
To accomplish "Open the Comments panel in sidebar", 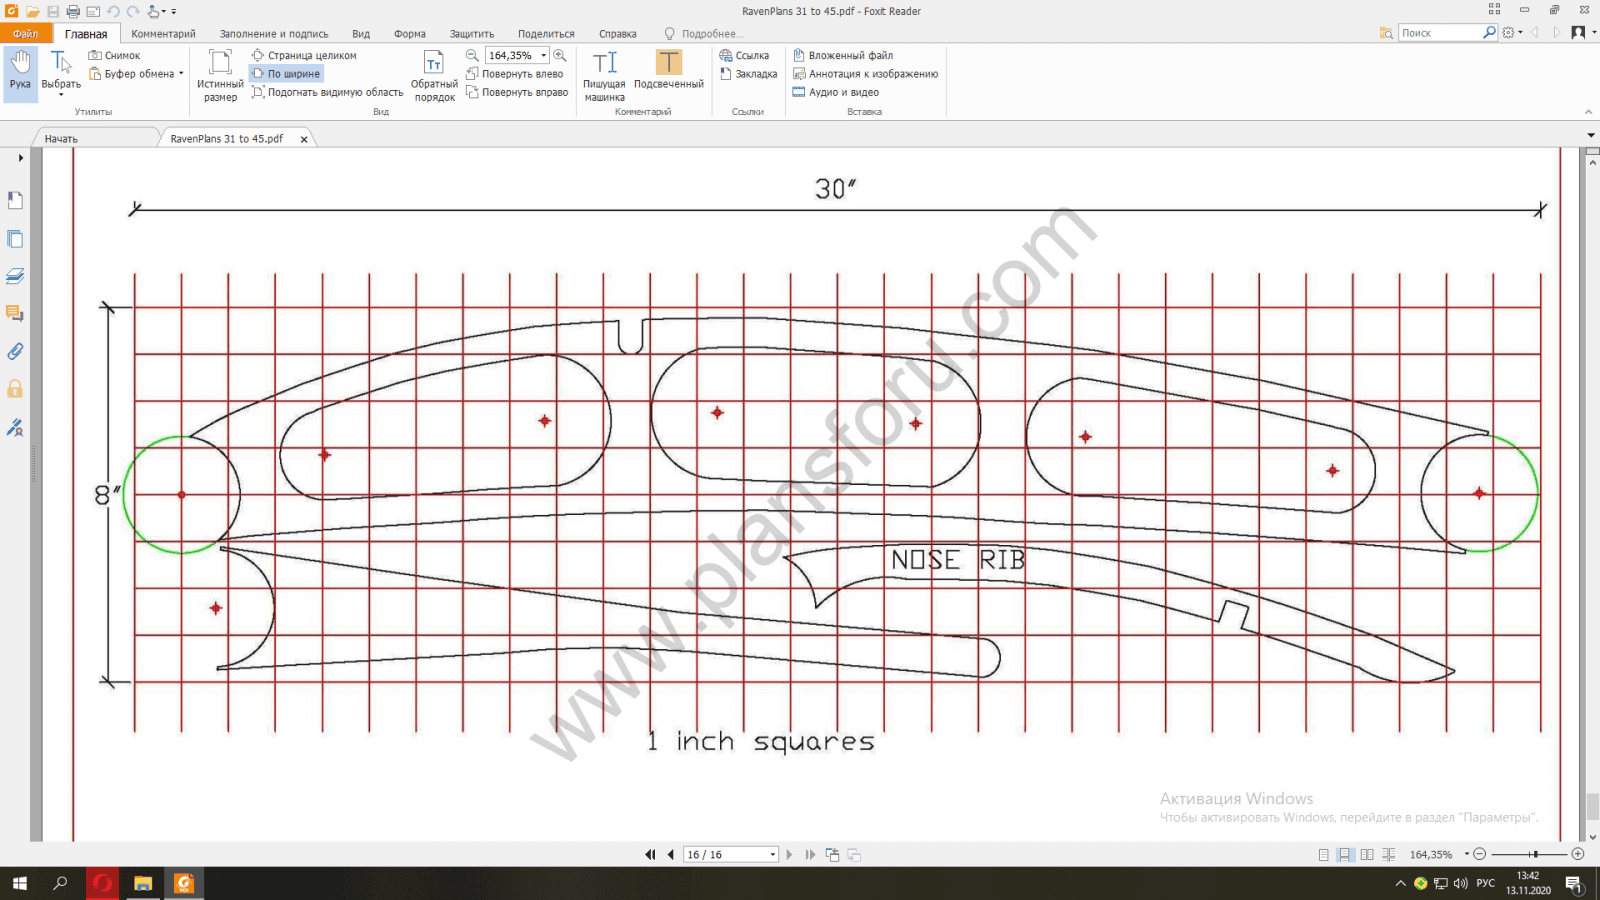I will pos(15,314).
